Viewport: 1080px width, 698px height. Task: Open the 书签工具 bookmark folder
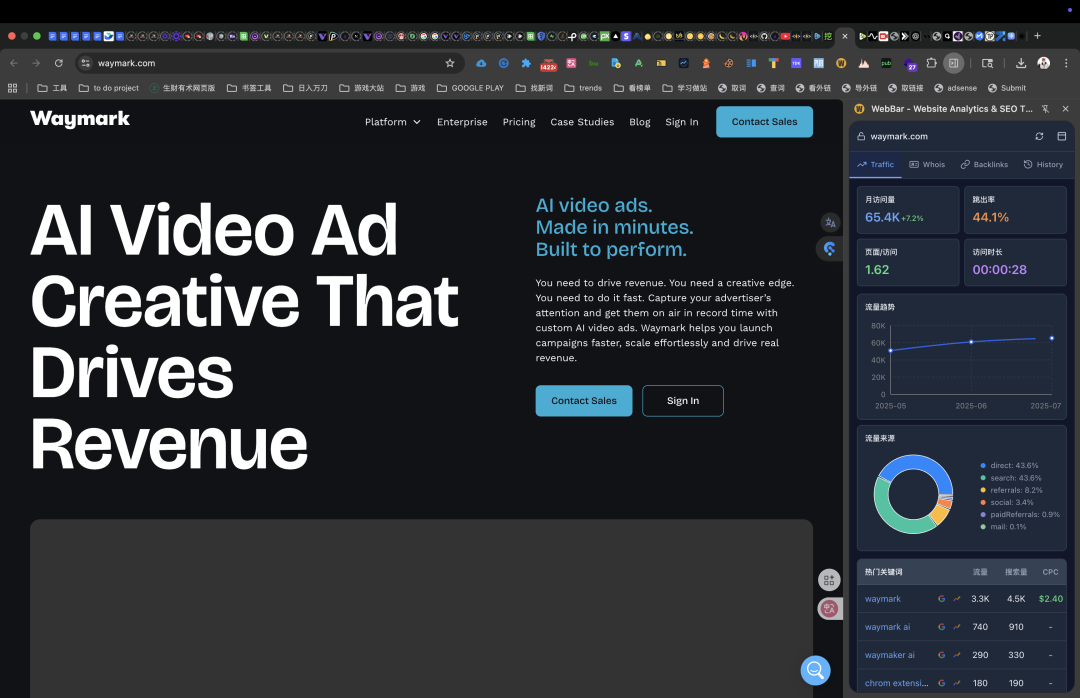pos(249,88)
